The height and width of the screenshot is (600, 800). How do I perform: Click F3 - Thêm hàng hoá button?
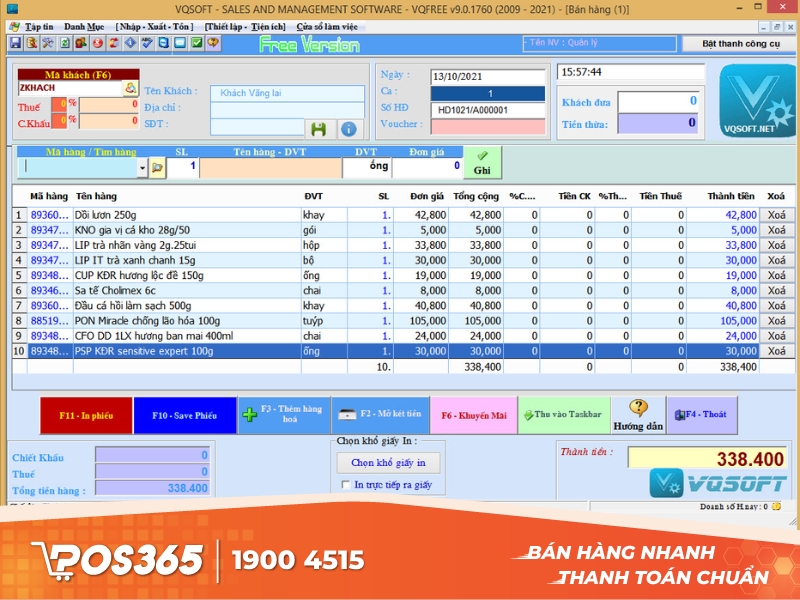[284, 415]
